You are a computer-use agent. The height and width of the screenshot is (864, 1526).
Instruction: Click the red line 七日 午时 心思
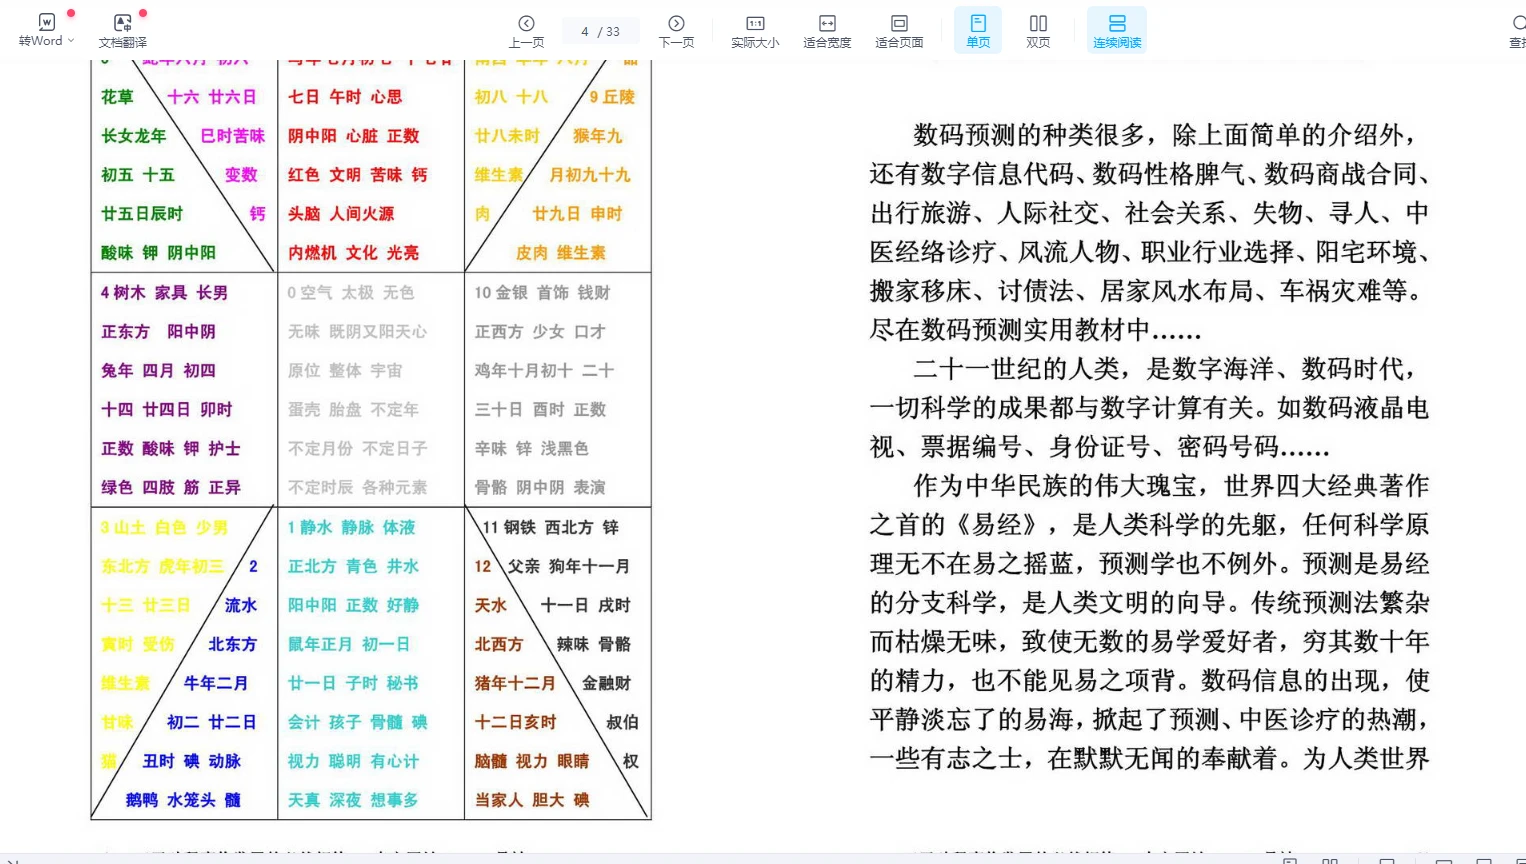pos(345,97)
